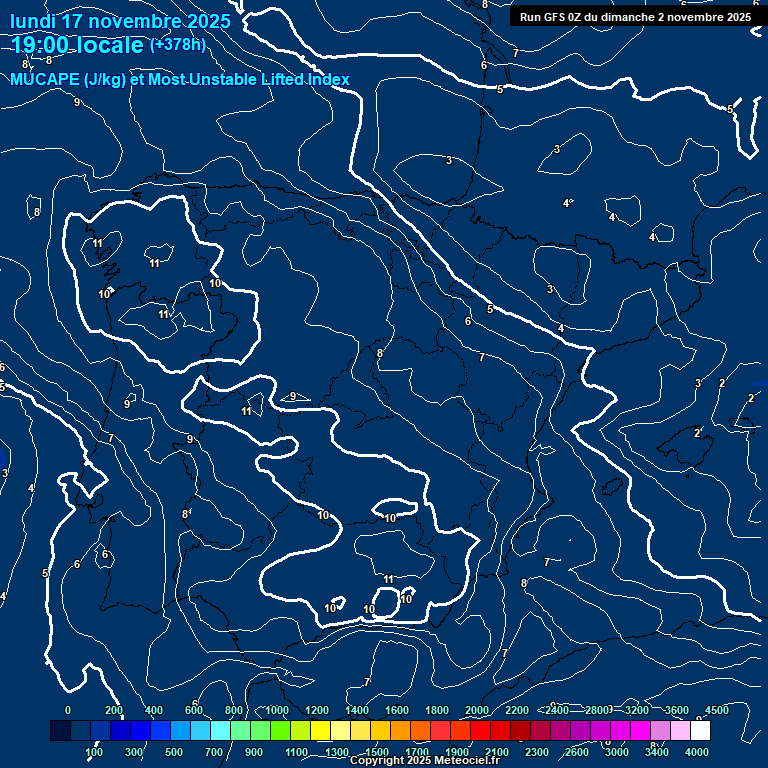Click the '1700' scale value
The height and width of the screenshot is (768, 768).
[x=417, y=752]
